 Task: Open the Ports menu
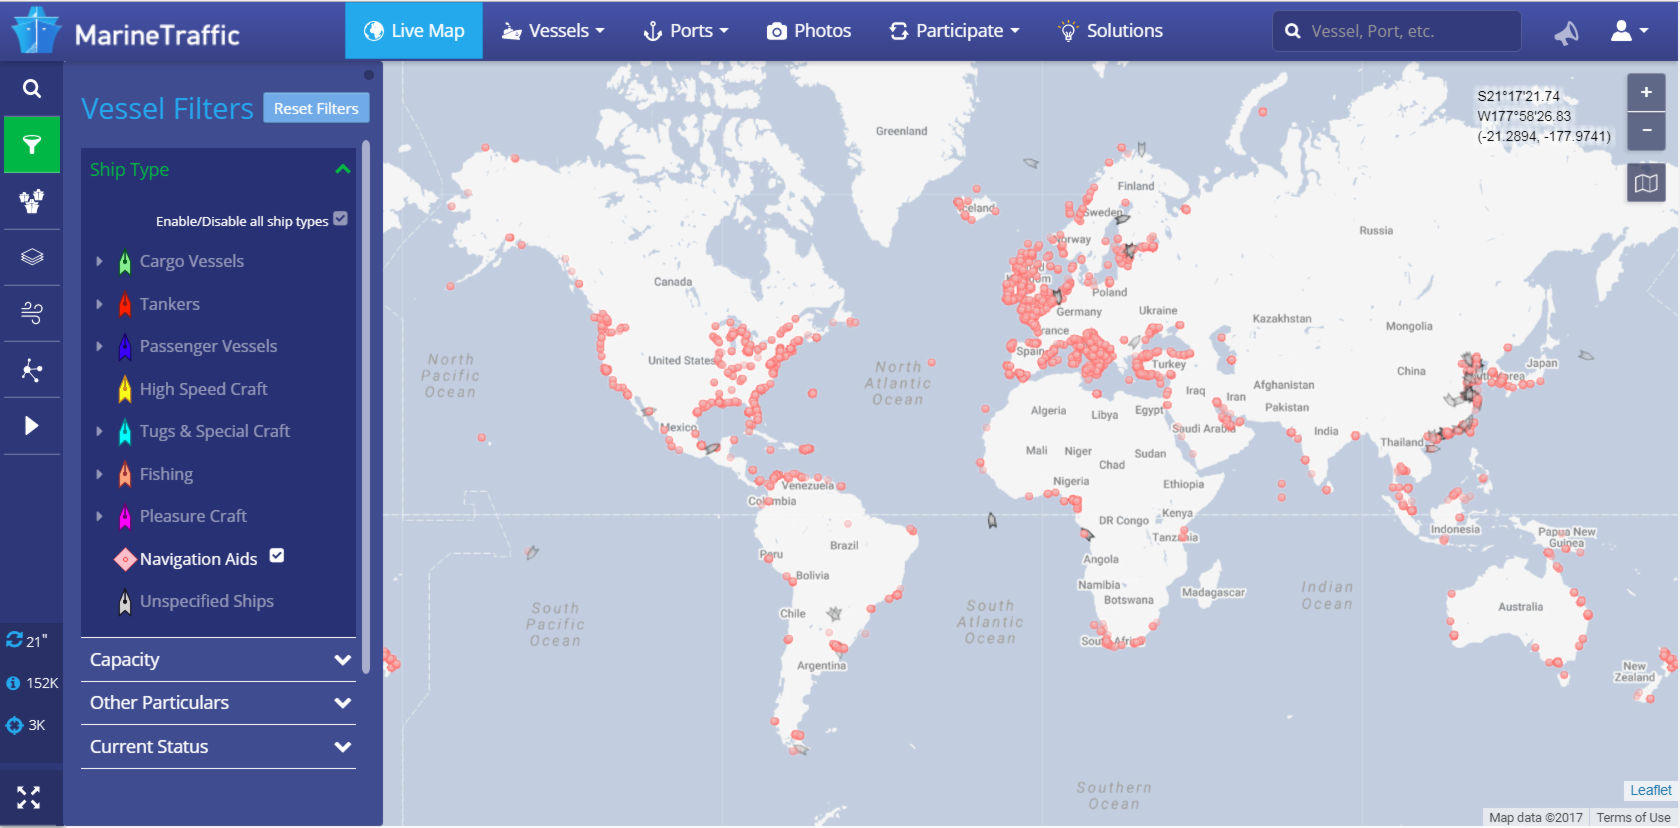click(x=686, y=31)
